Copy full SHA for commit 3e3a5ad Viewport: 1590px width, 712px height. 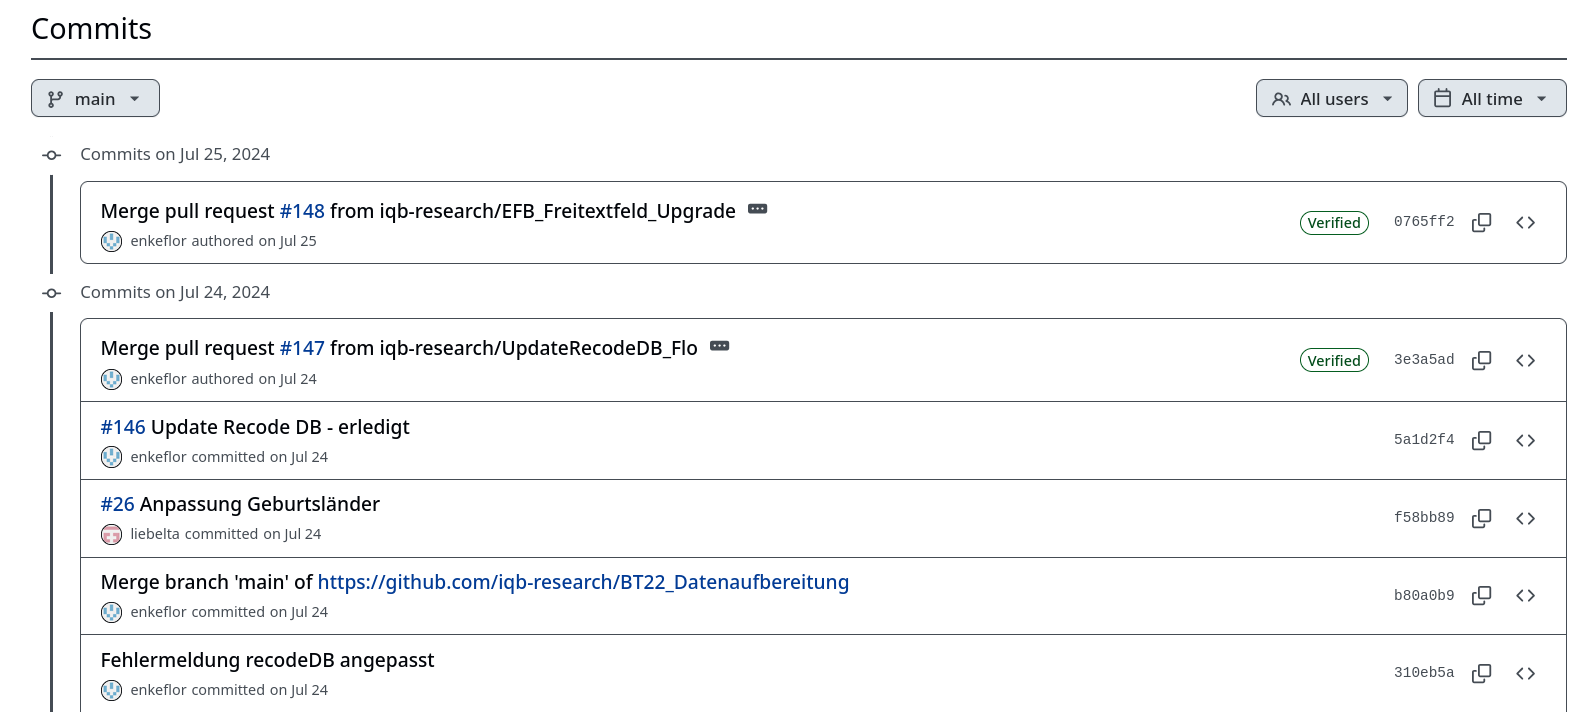click(1481, 360)
